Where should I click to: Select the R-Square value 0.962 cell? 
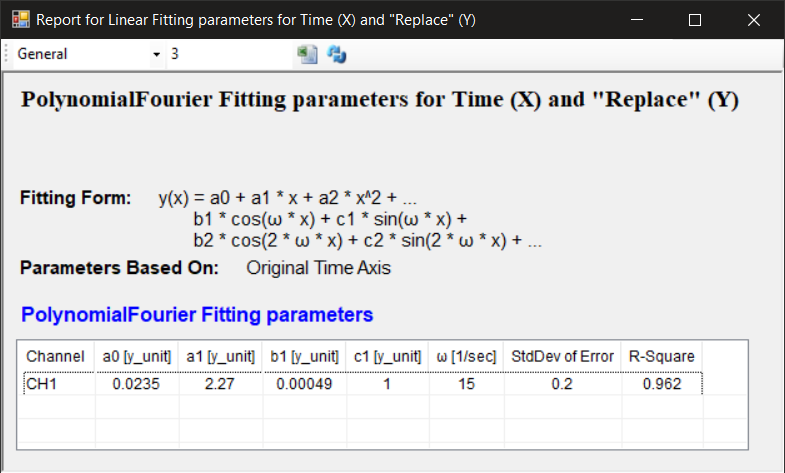[x=661, y=383]
